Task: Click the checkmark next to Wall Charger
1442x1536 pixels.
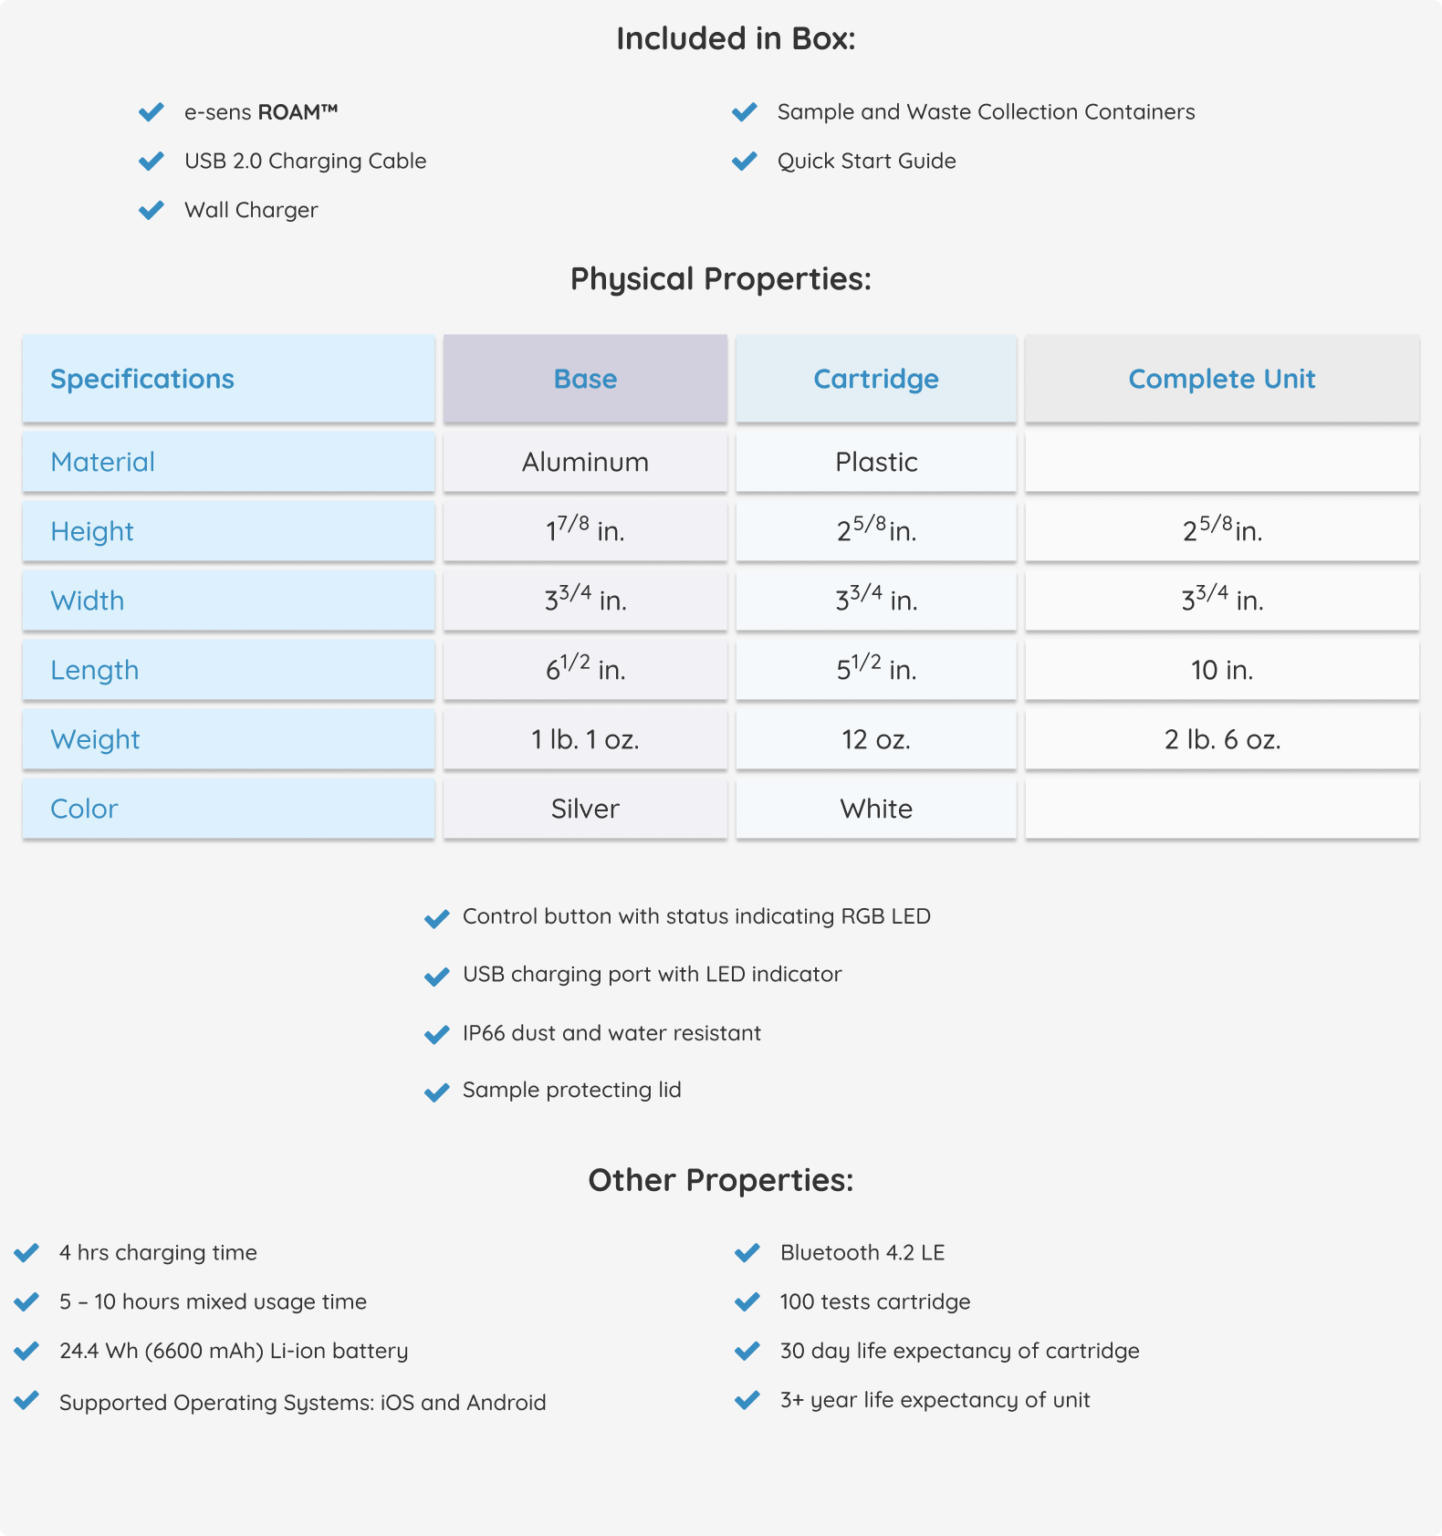Action: click(151, 210)
